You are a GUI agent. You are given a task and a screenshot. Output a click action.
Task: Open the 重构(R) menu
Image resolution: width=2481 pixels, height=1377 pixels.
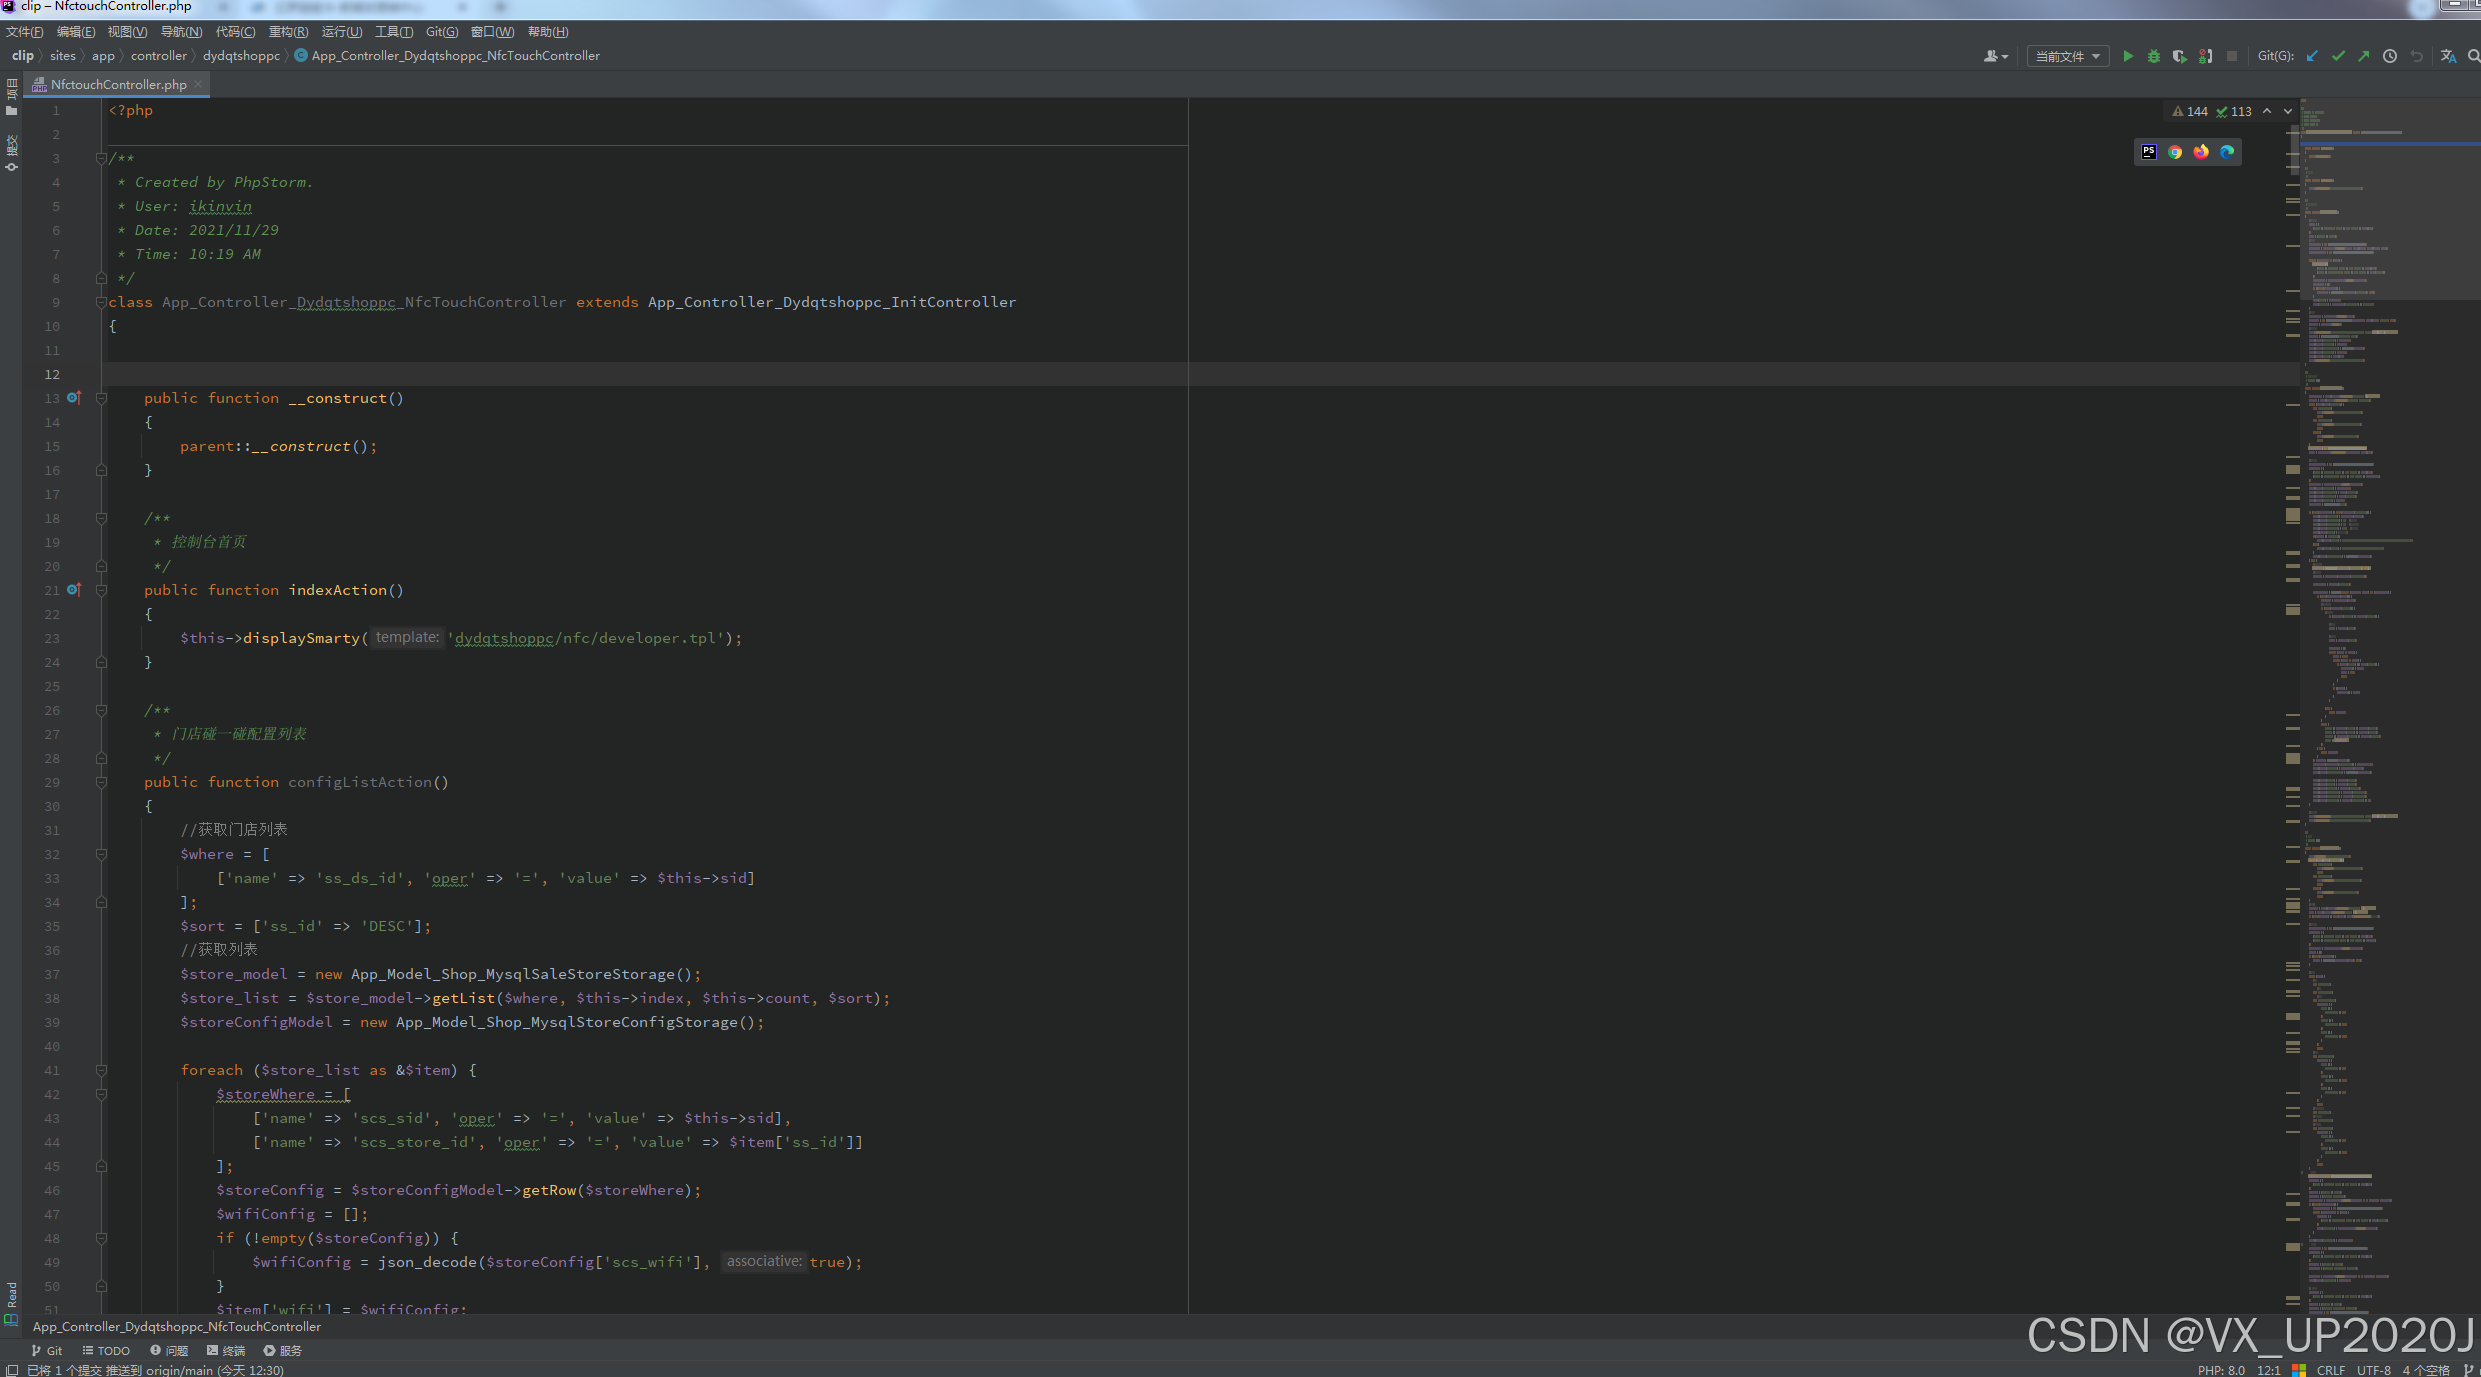tap(288, 32)
